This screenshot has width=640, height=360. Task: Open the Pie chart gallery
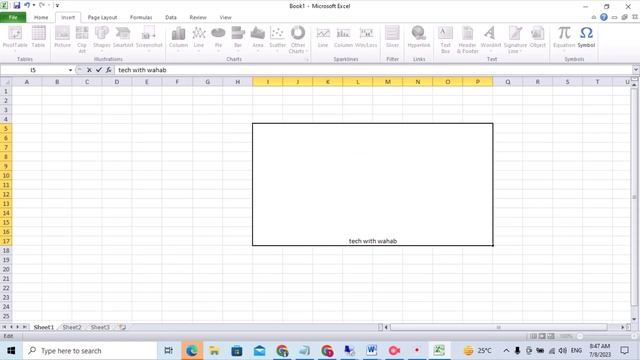click(218, 38)
